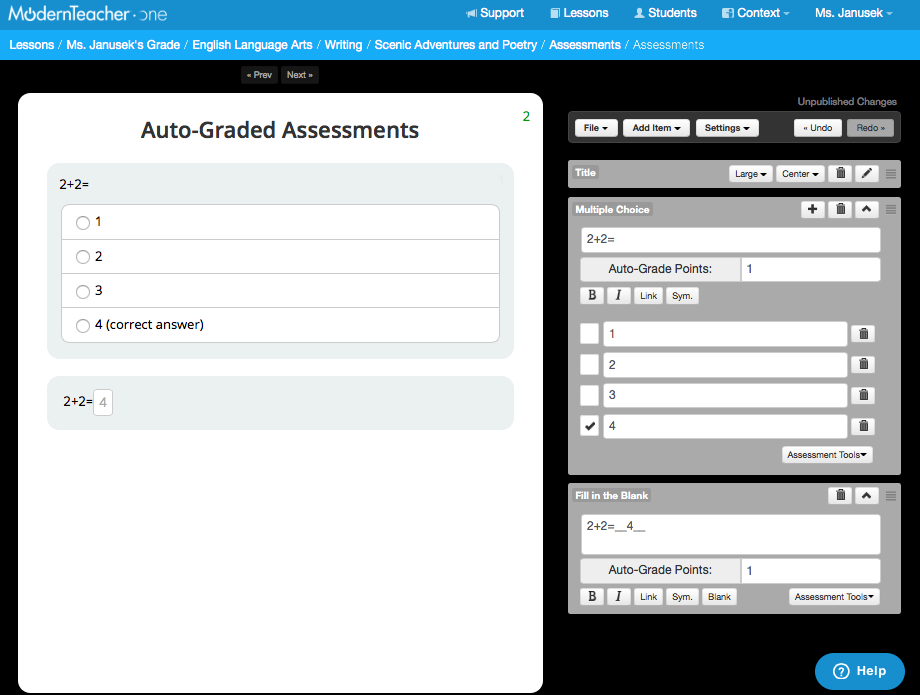Open Lessons in the top navigation

click(x=579, y=13)
